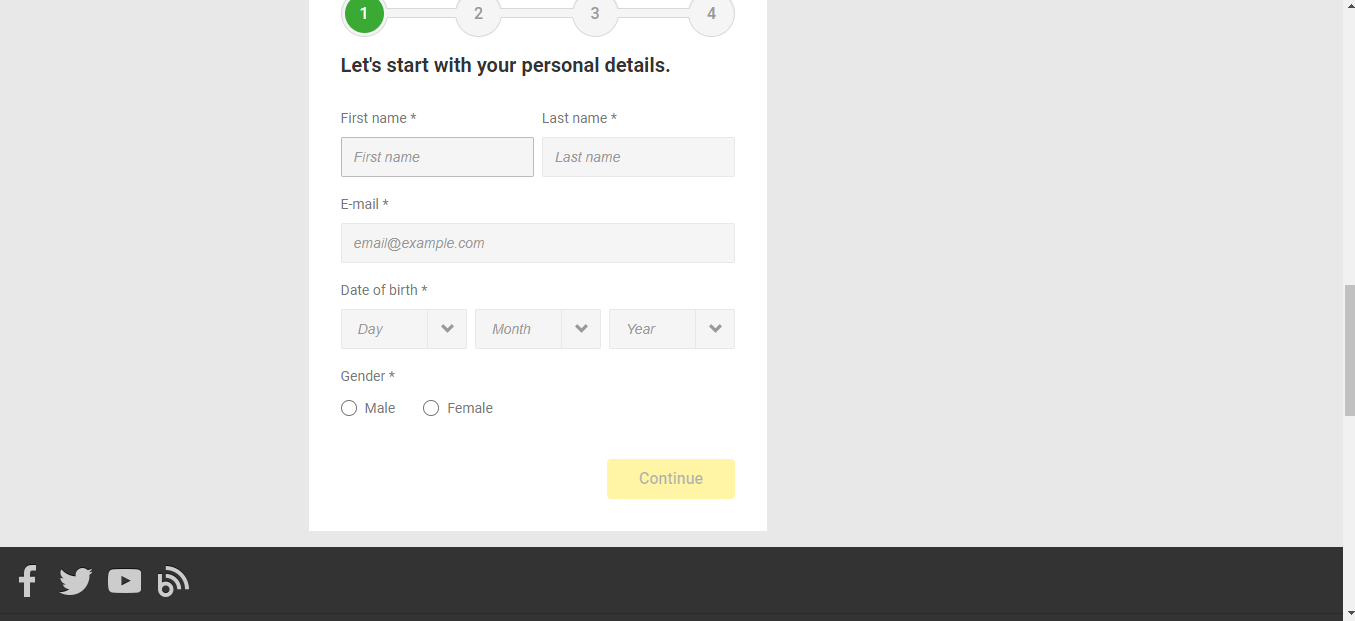Open the blog feed icon
The width and height of the screenshot is (1355, 621).
(x=173, y=581)
